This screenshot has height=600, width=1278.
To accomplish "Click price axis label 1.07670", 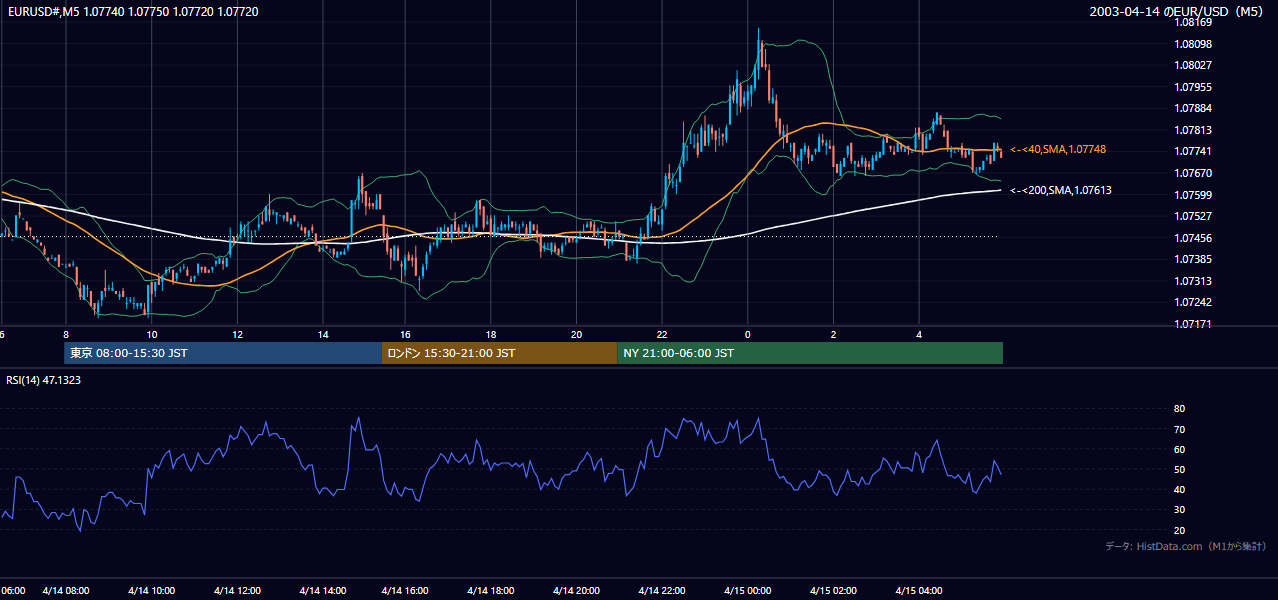I will click(1192, 173).
